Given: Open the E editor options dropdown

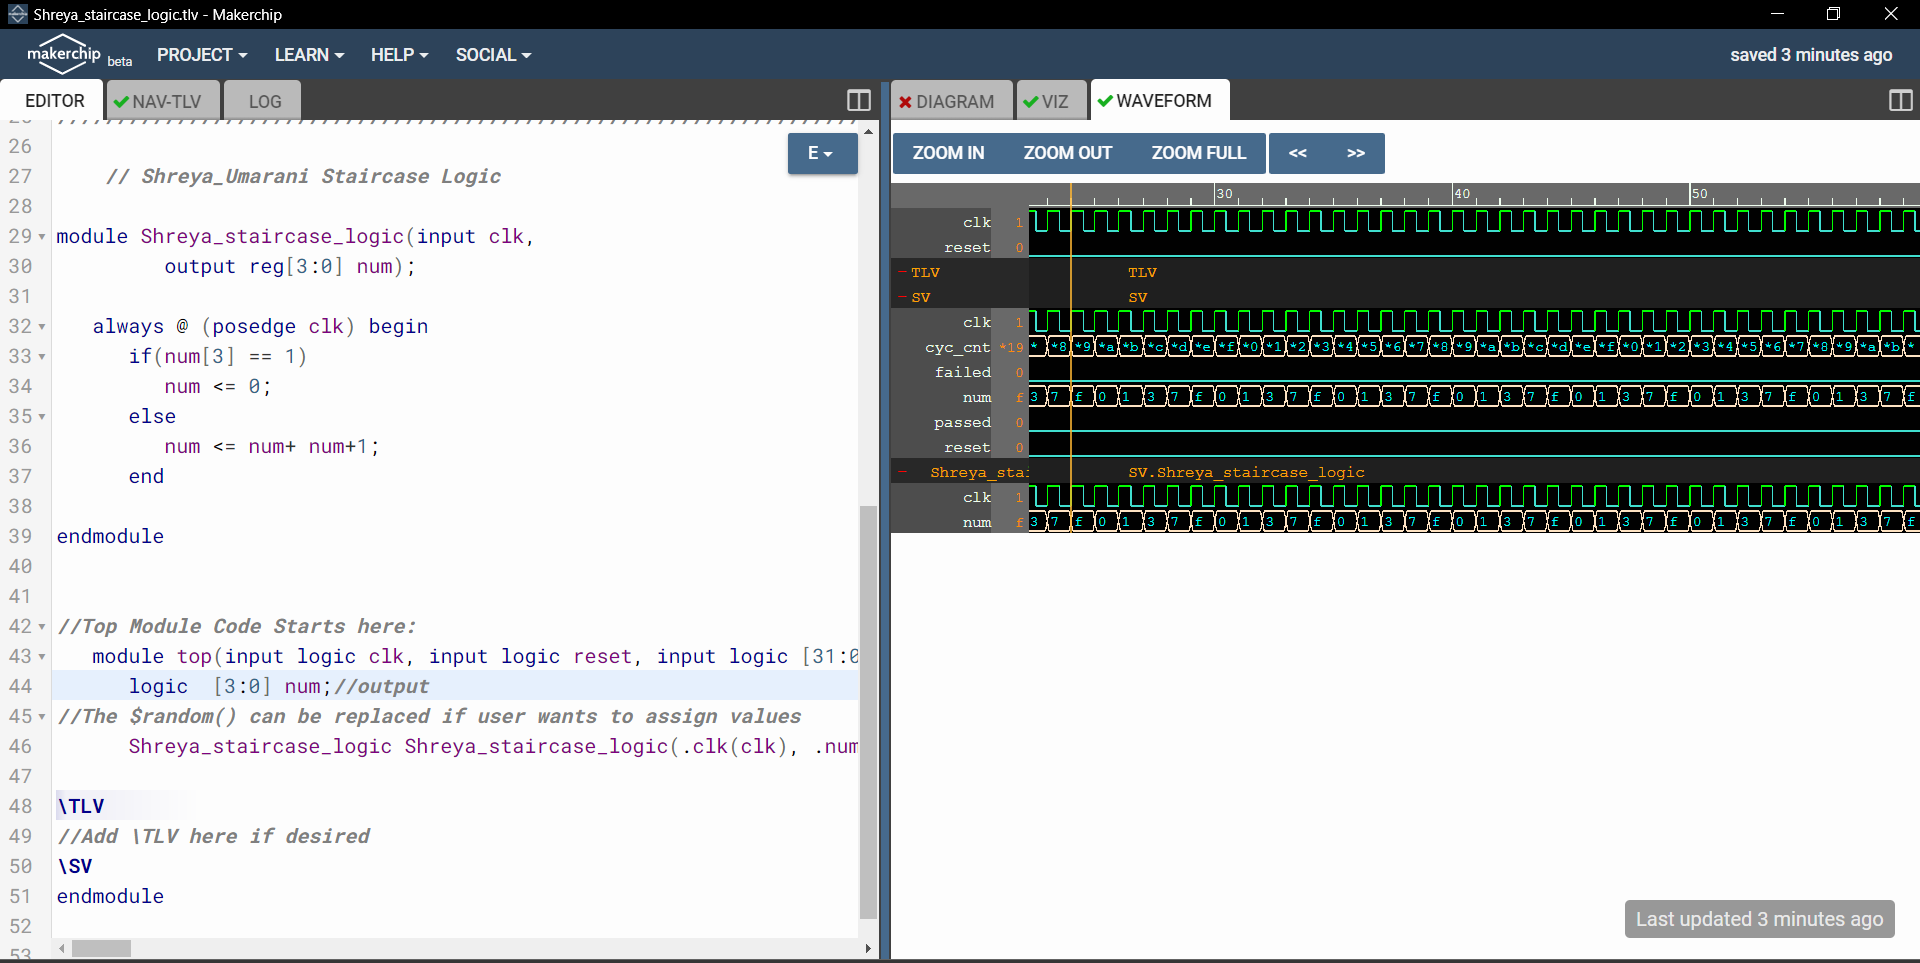Looking at the screenshot, I should 822,153.
